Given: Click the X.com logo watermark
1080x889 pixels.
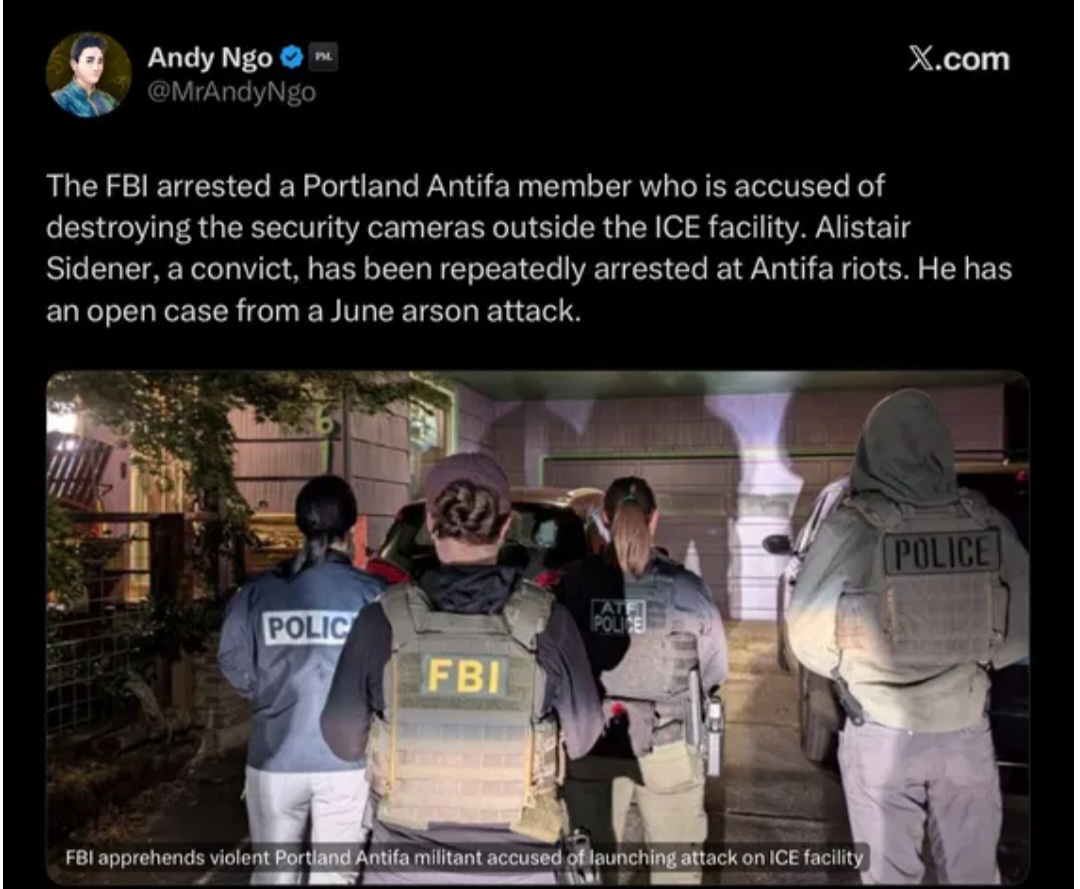Looking at the screenshot, I should [x=959, y=59].
